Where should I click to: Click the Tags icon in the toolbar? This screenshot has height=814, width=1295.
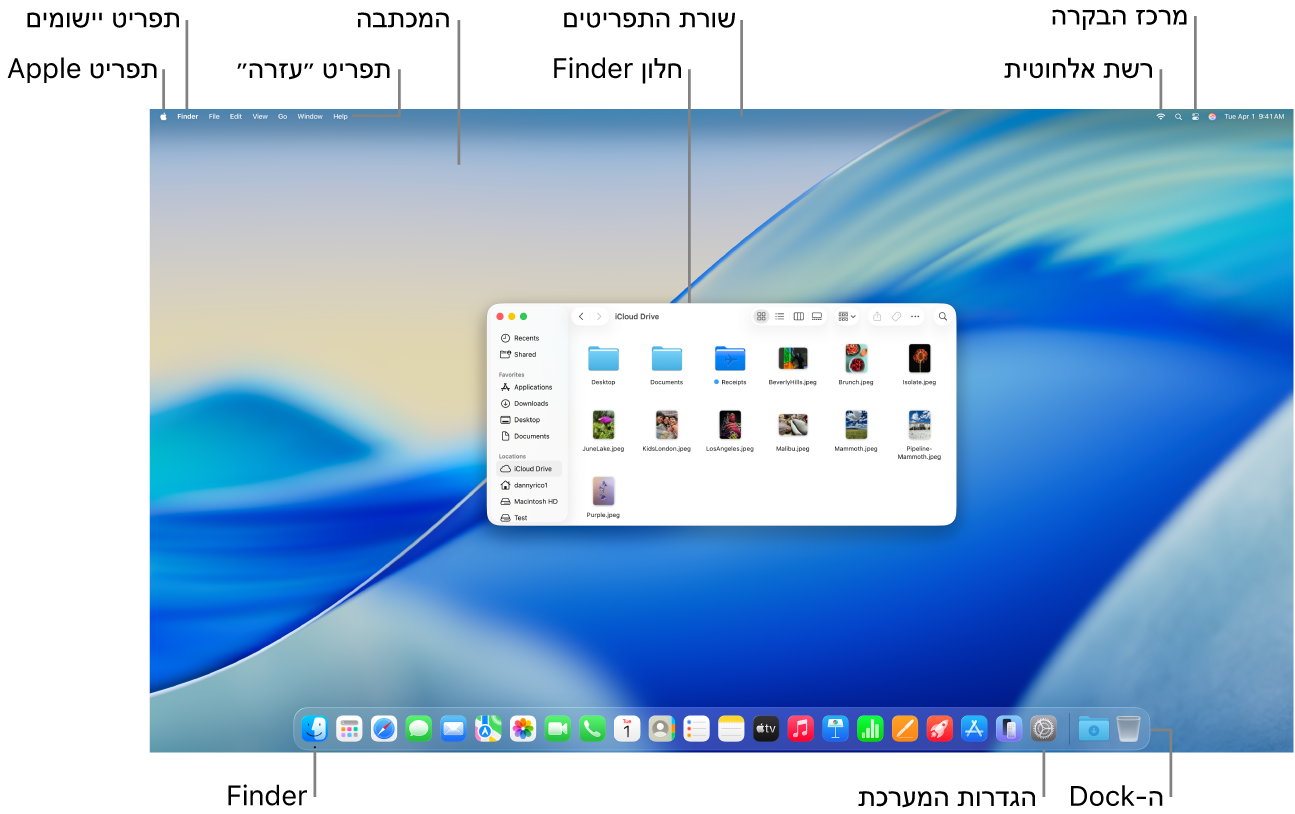[x=895, y=316]
